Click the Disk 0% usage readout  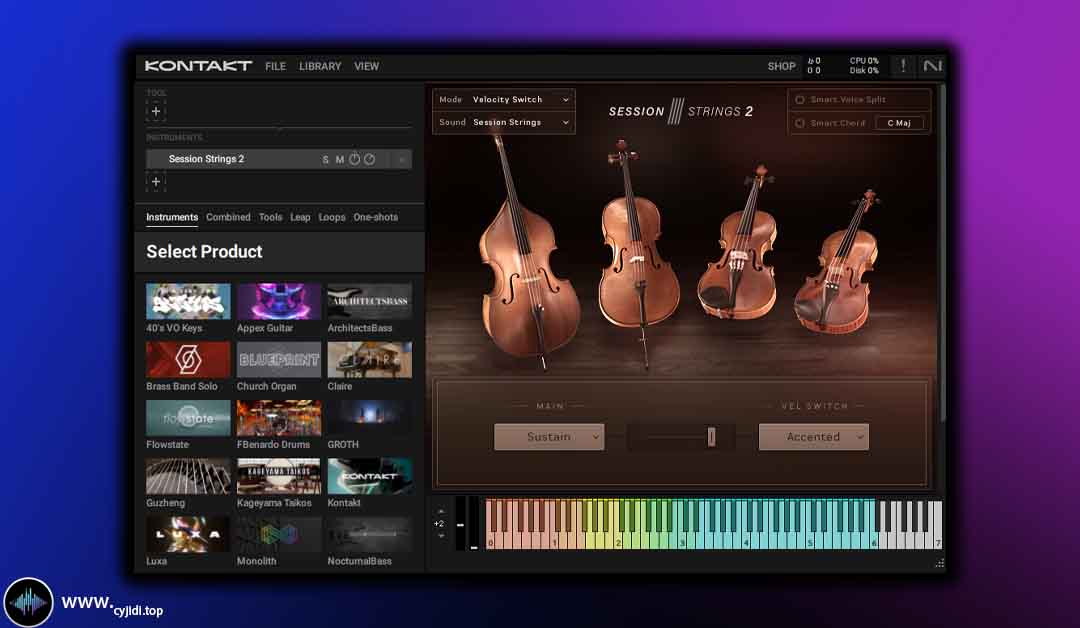[864, 71]
